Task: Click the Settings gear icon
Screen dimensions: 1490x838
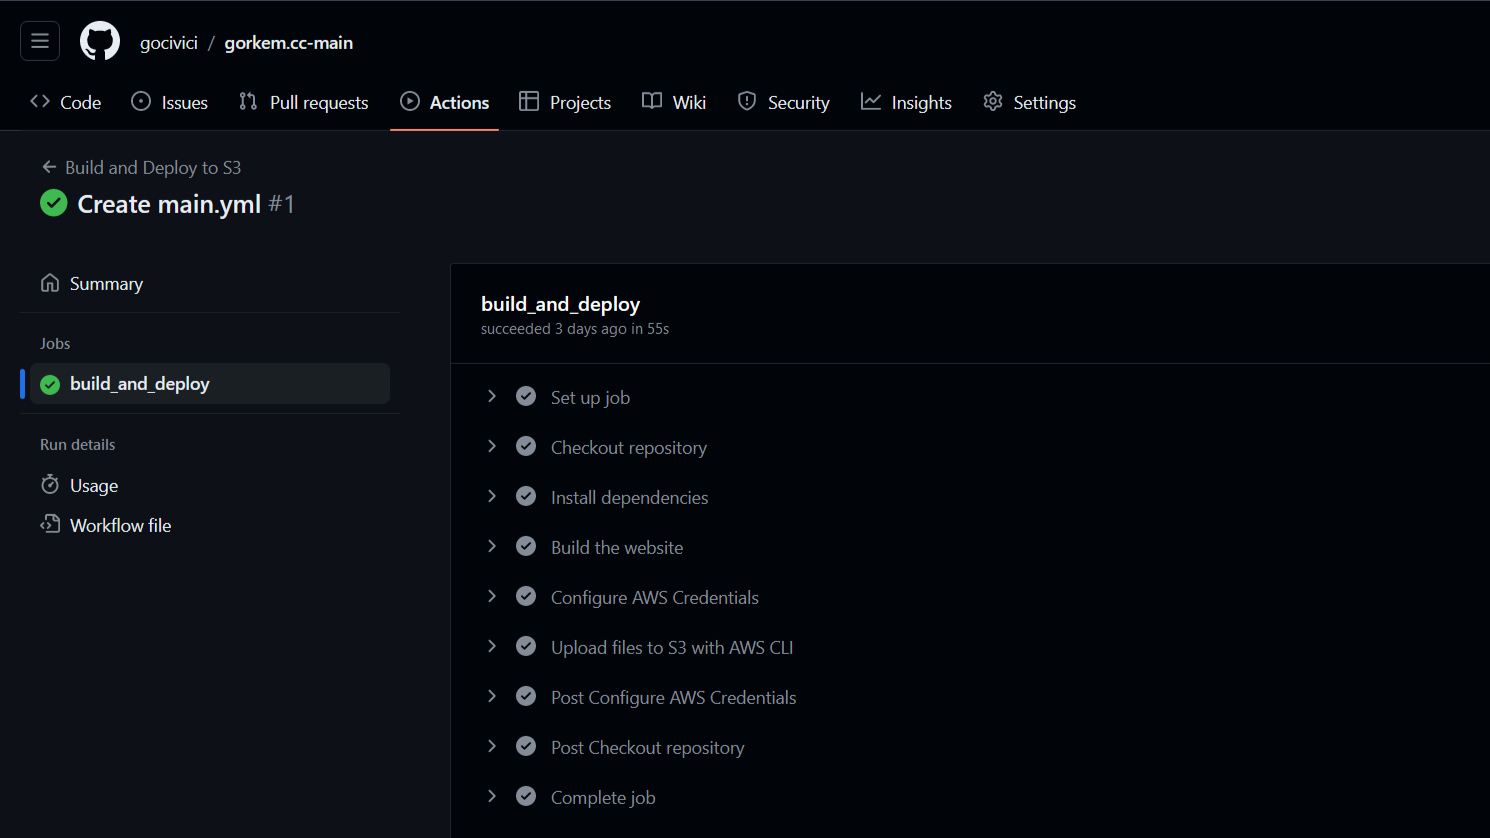Action: pyautogui.click(x=992, y=102)
